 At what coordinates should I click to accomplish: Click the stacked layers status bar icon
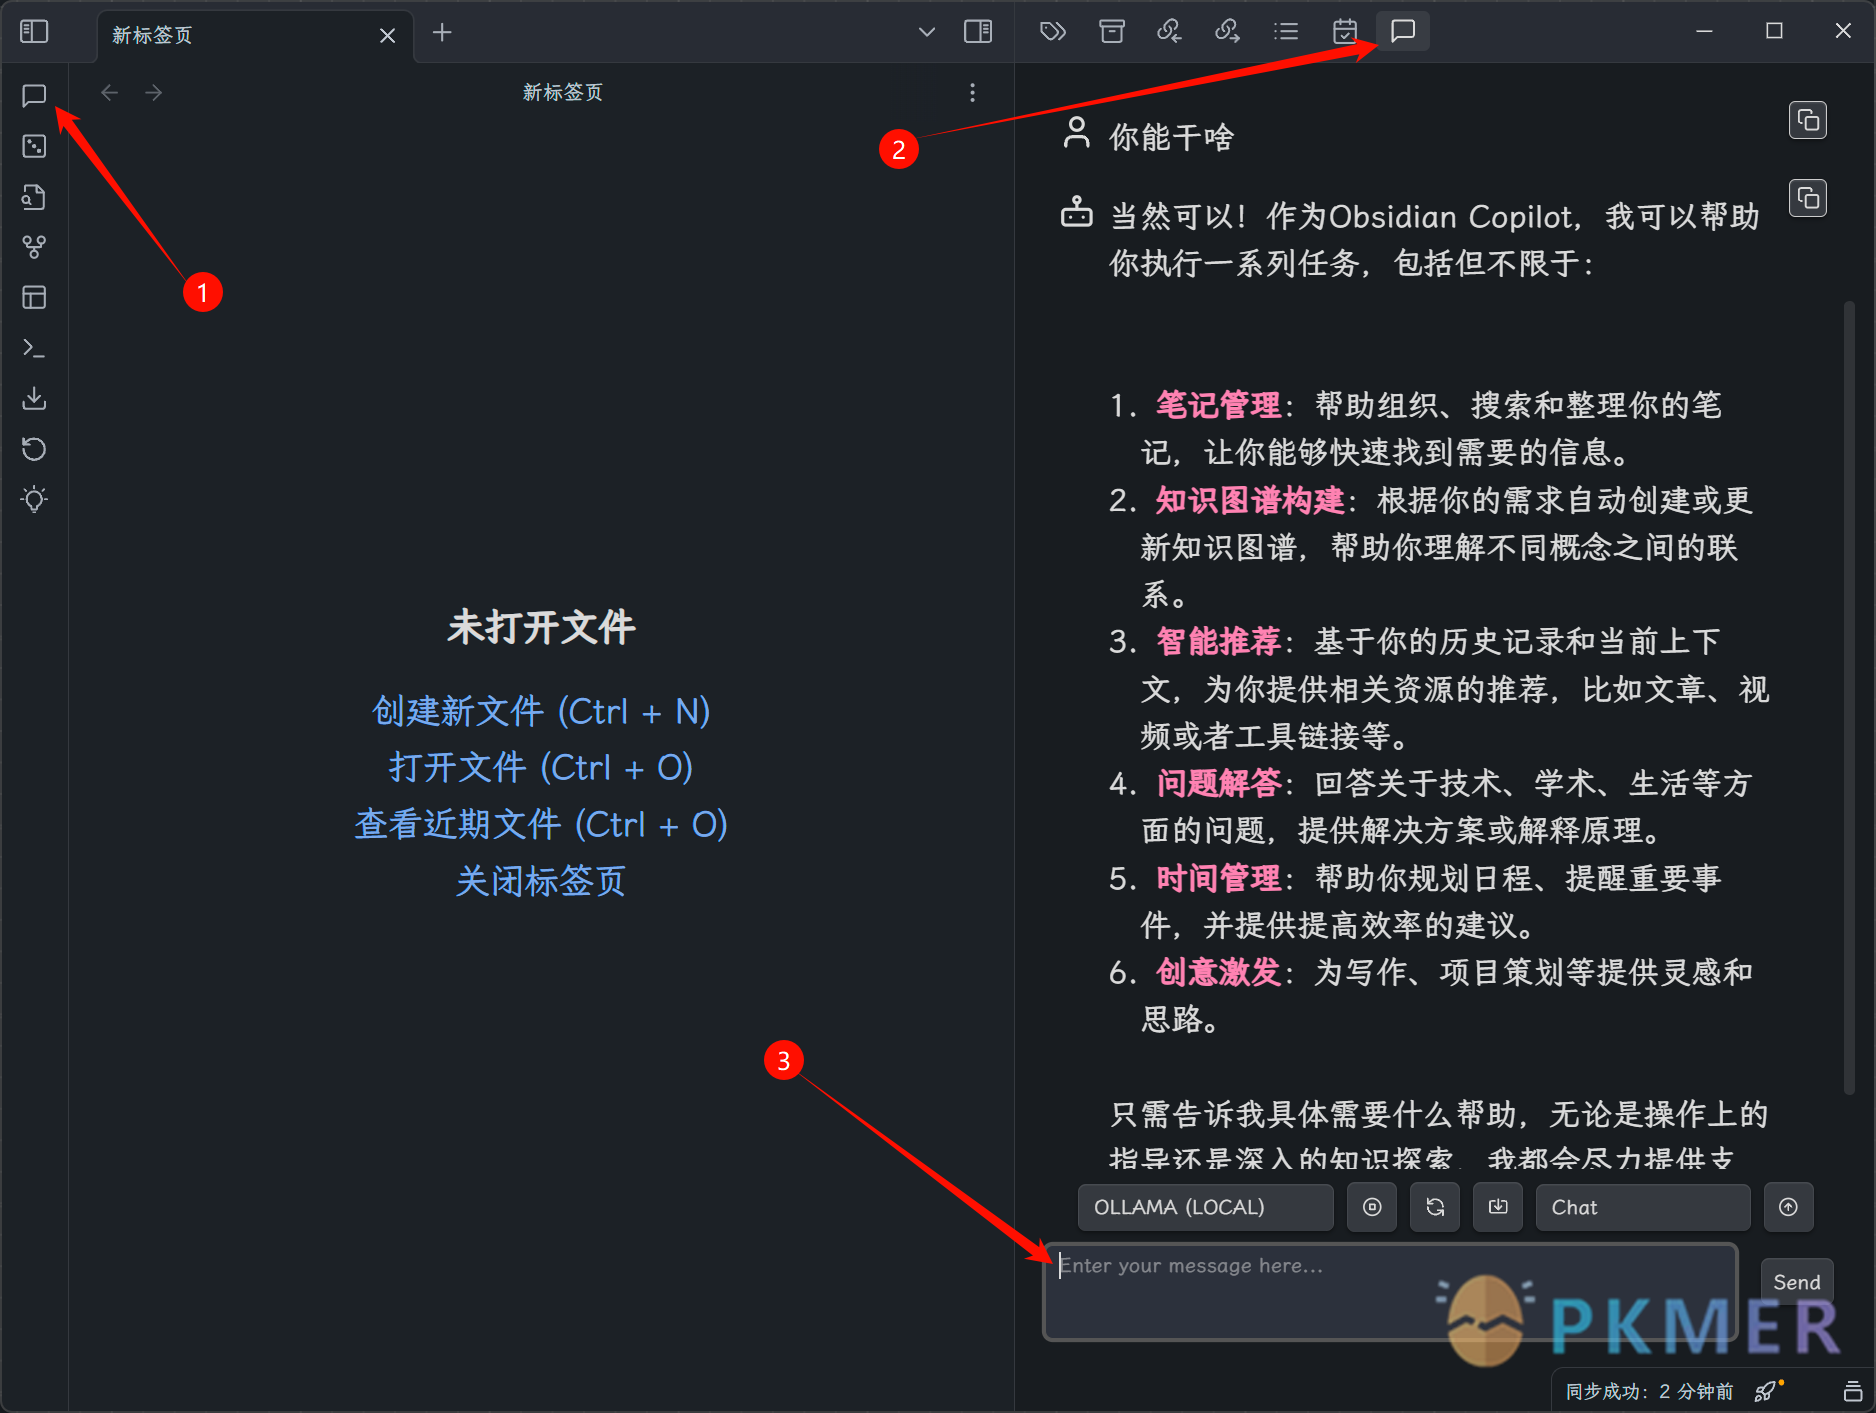tap(1852, 1391)
